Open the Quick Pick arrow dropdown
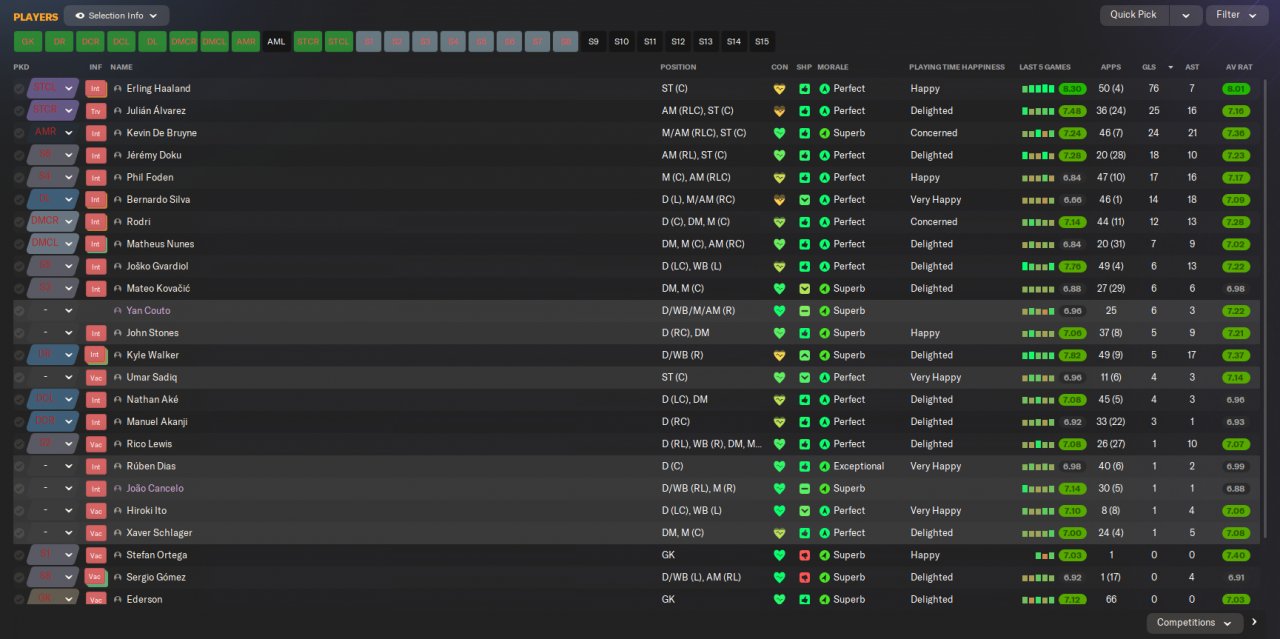The width and height of the screenshot is (1280, 639). tap(1186, 15)
